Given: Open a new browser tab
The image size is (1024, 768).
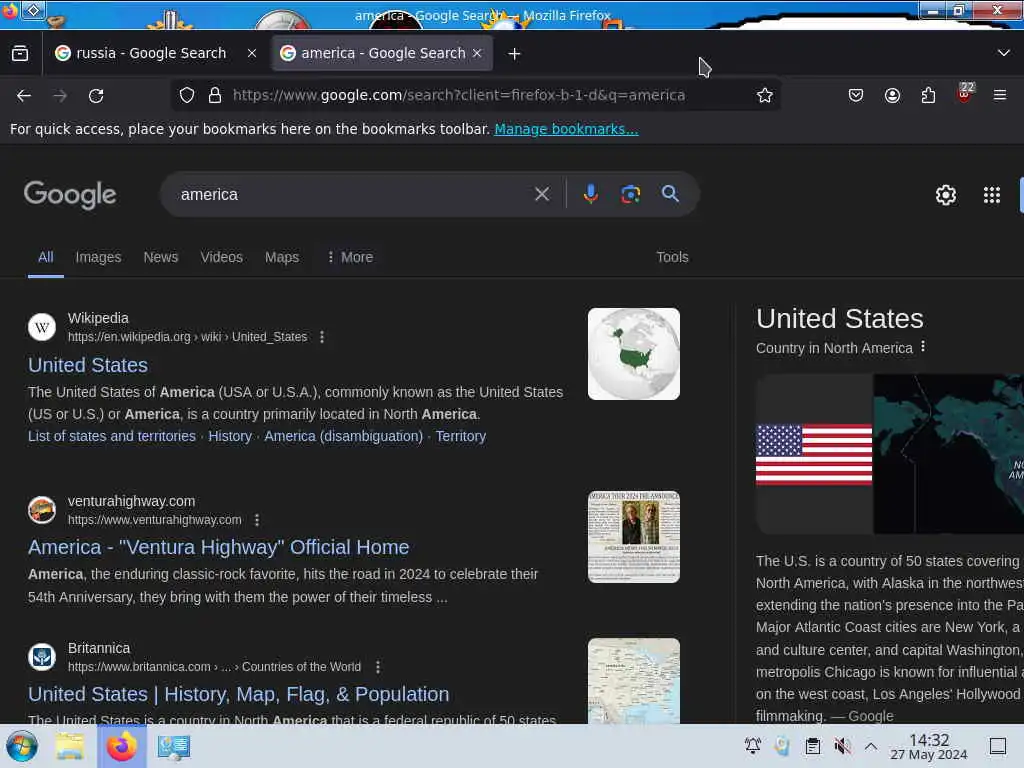Looking at the screenshot, I should pyautogui.click(x=515, y=54).
